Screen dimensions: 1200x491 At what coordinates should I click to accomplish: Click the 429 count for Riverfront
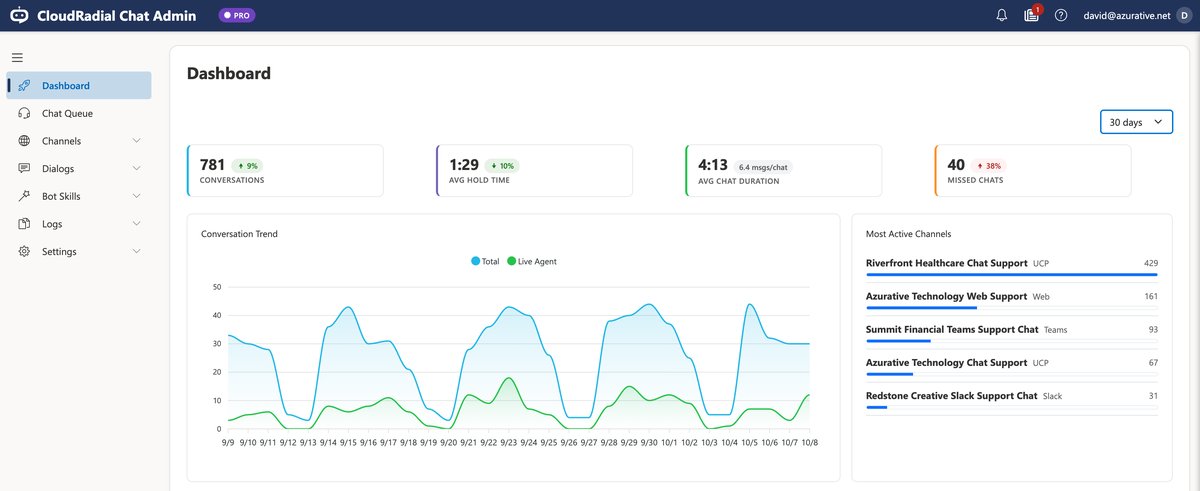1151,263
